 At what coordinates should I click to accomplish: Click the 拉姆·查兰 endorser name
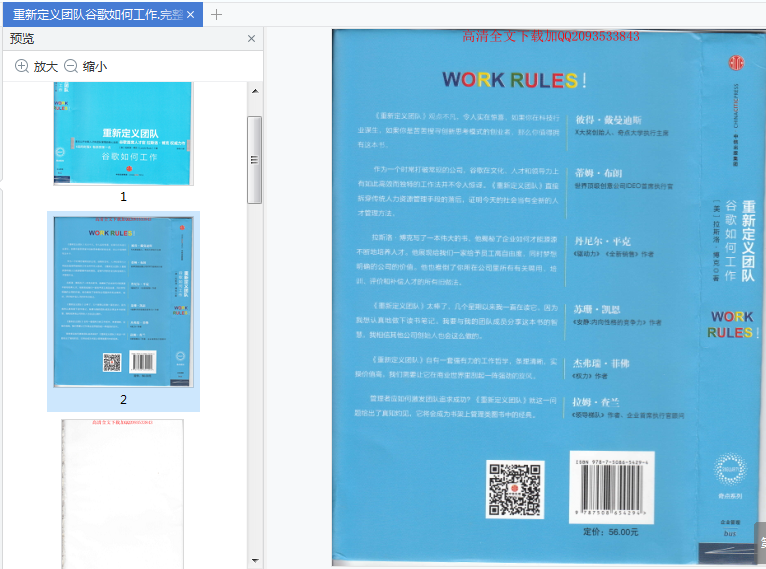[x=596, y=402]
